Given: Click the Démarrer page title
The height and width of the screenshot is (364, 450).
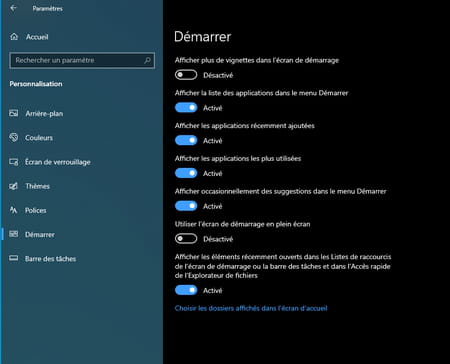Looking at the screenshot, I should coord(203,37).
